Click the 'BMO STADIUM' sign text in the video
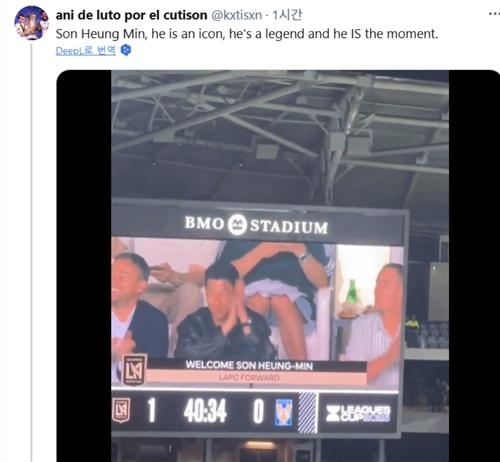The width and height of the screenshot is (500, 462). [256, 225]
